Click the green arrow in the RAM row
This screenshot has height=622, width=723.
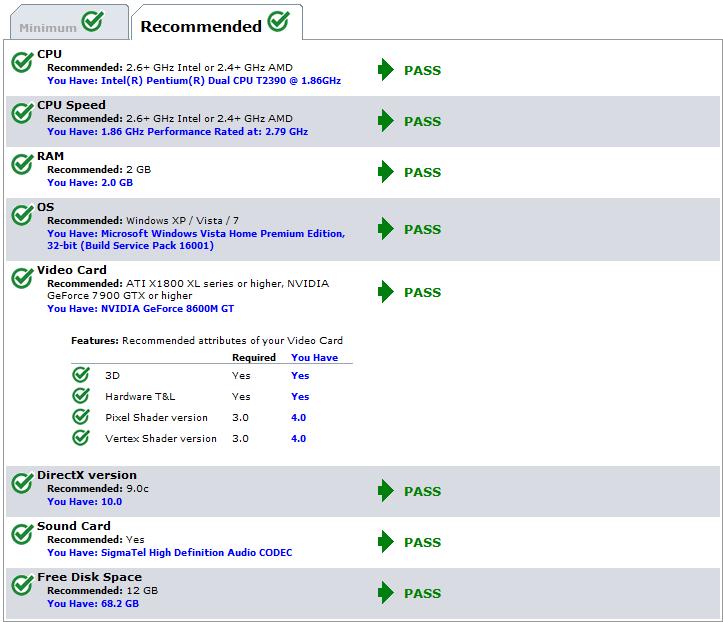(x=385, y=172)
